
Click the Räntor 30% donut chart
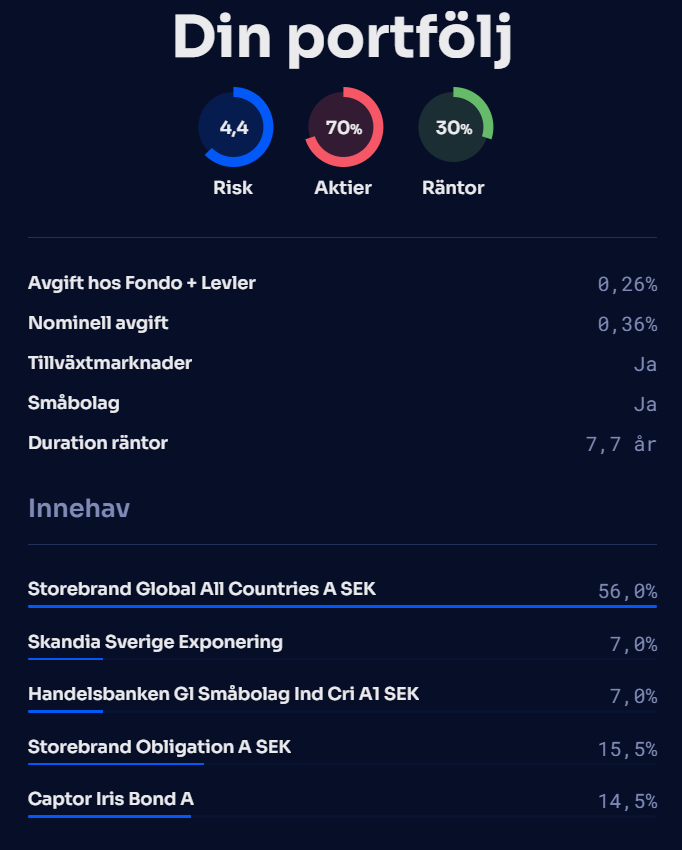[454, 127]
